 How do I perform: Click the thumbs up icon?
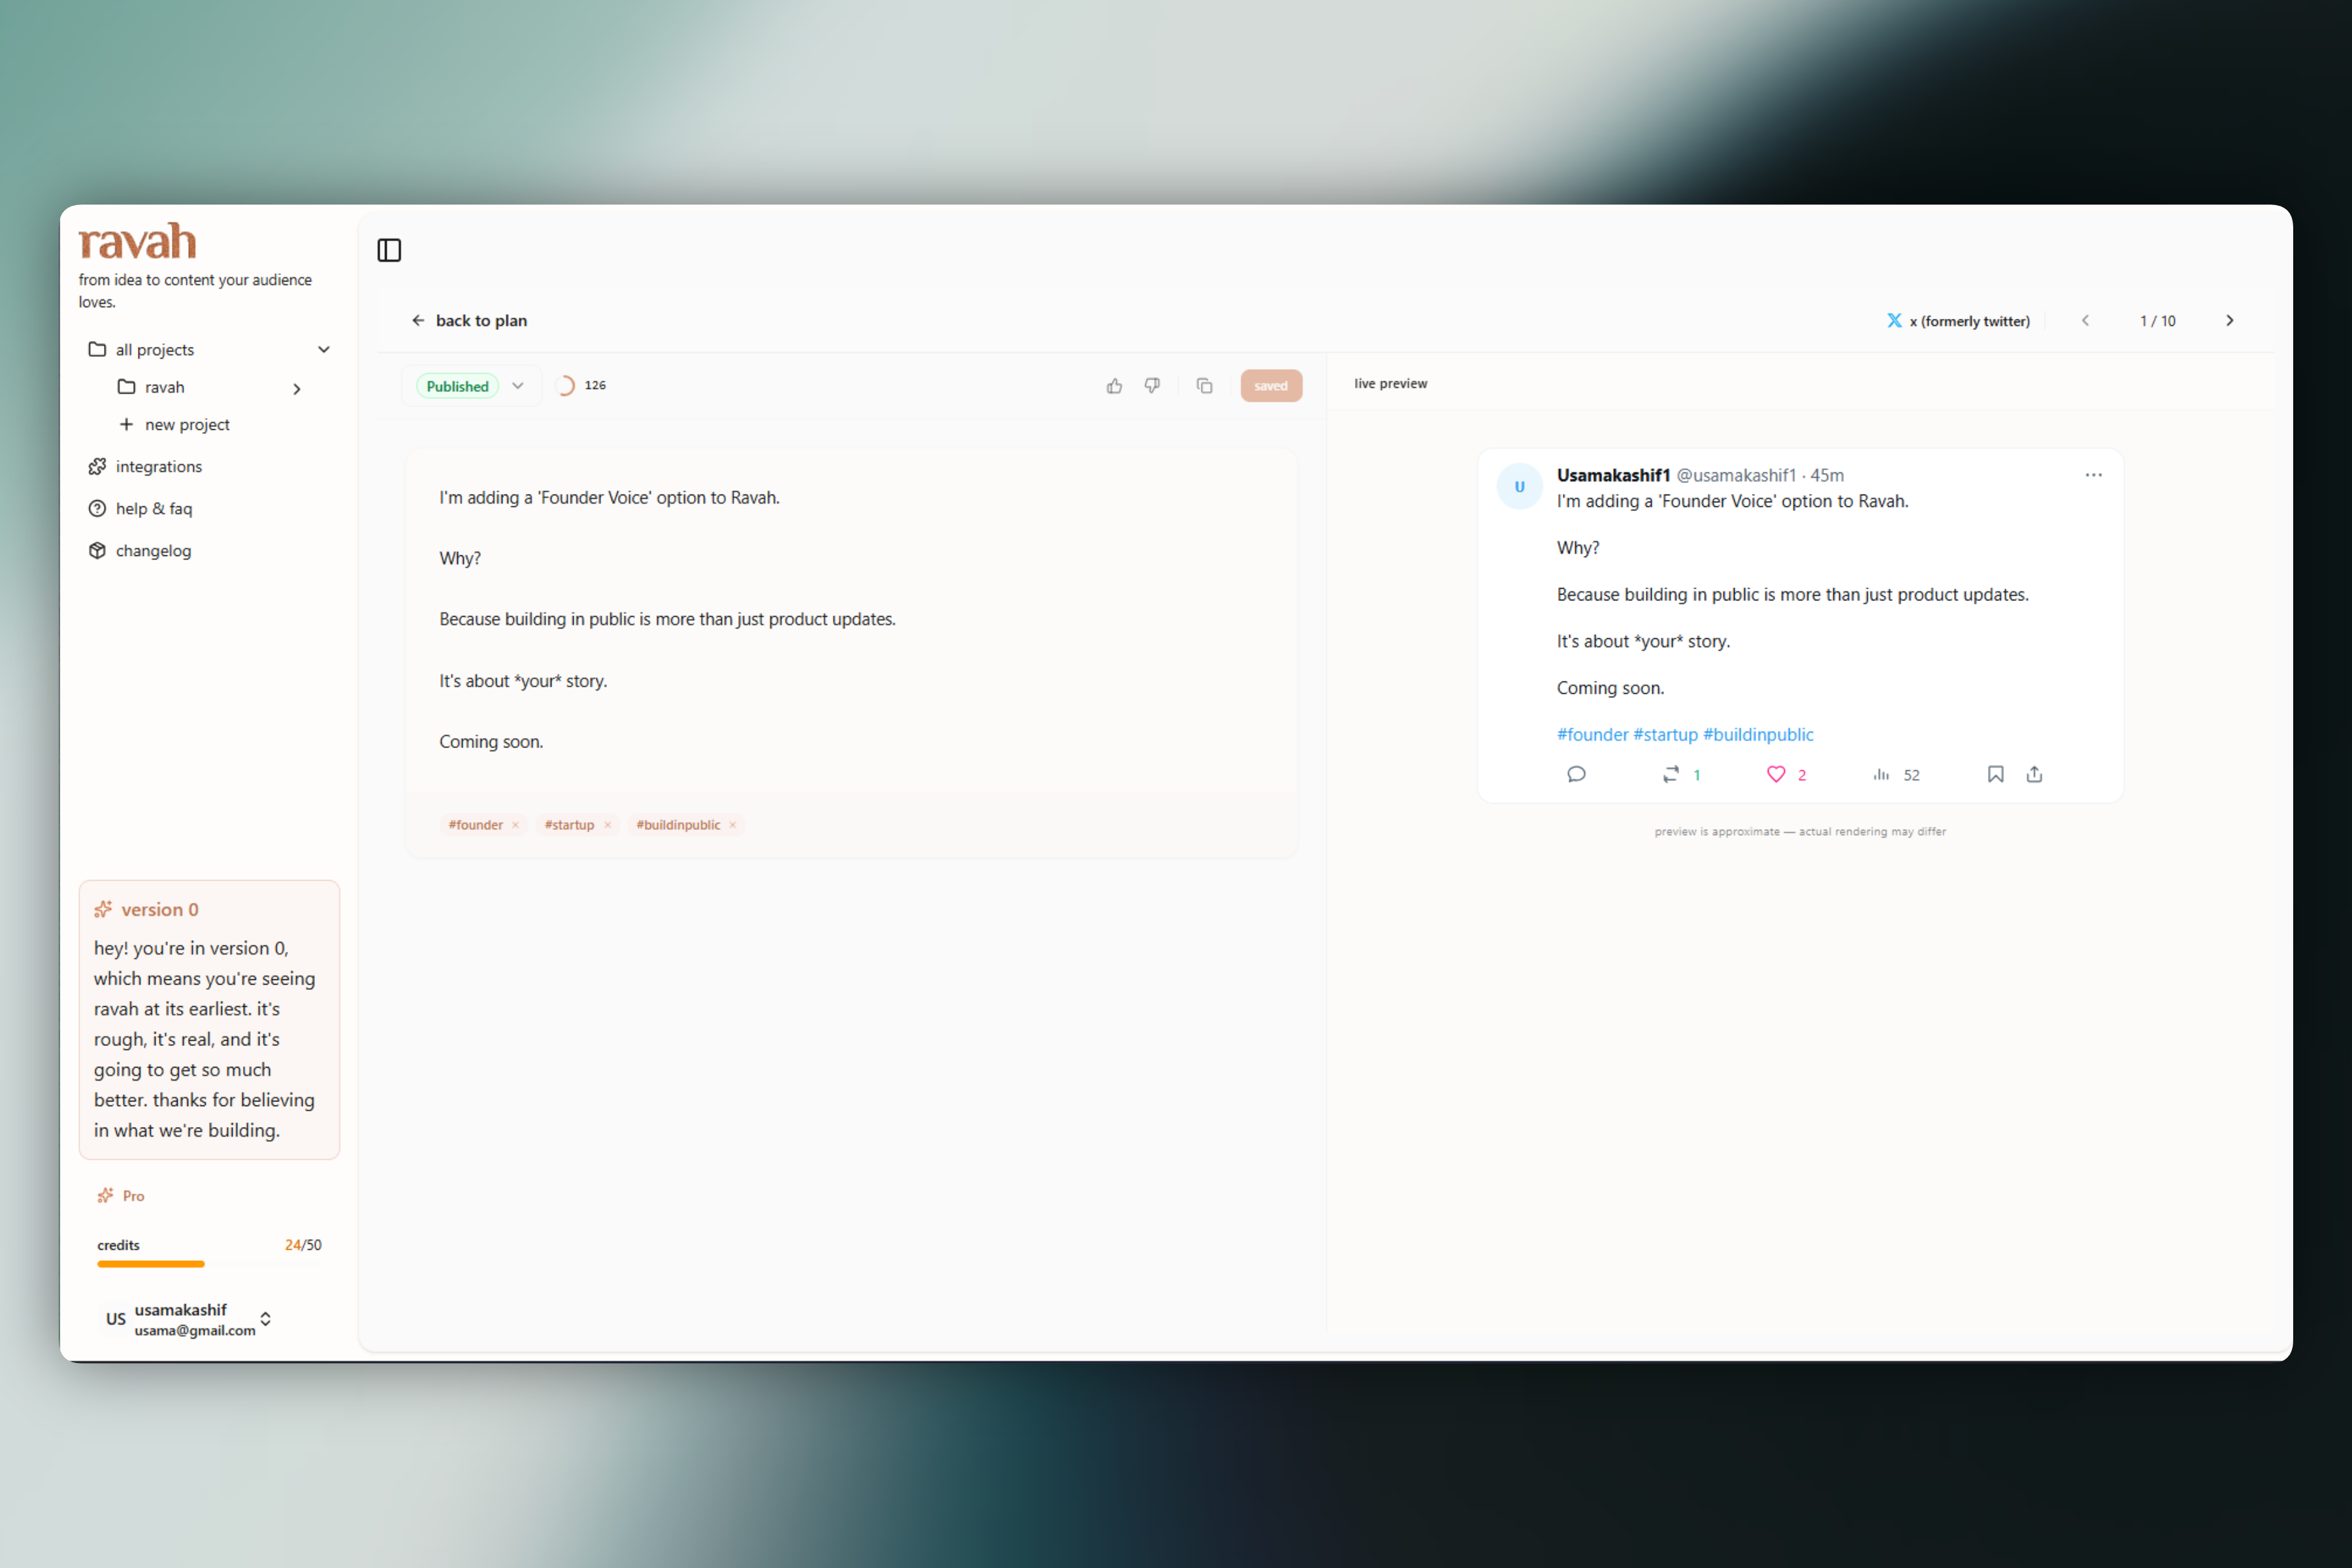point(1114,386)
